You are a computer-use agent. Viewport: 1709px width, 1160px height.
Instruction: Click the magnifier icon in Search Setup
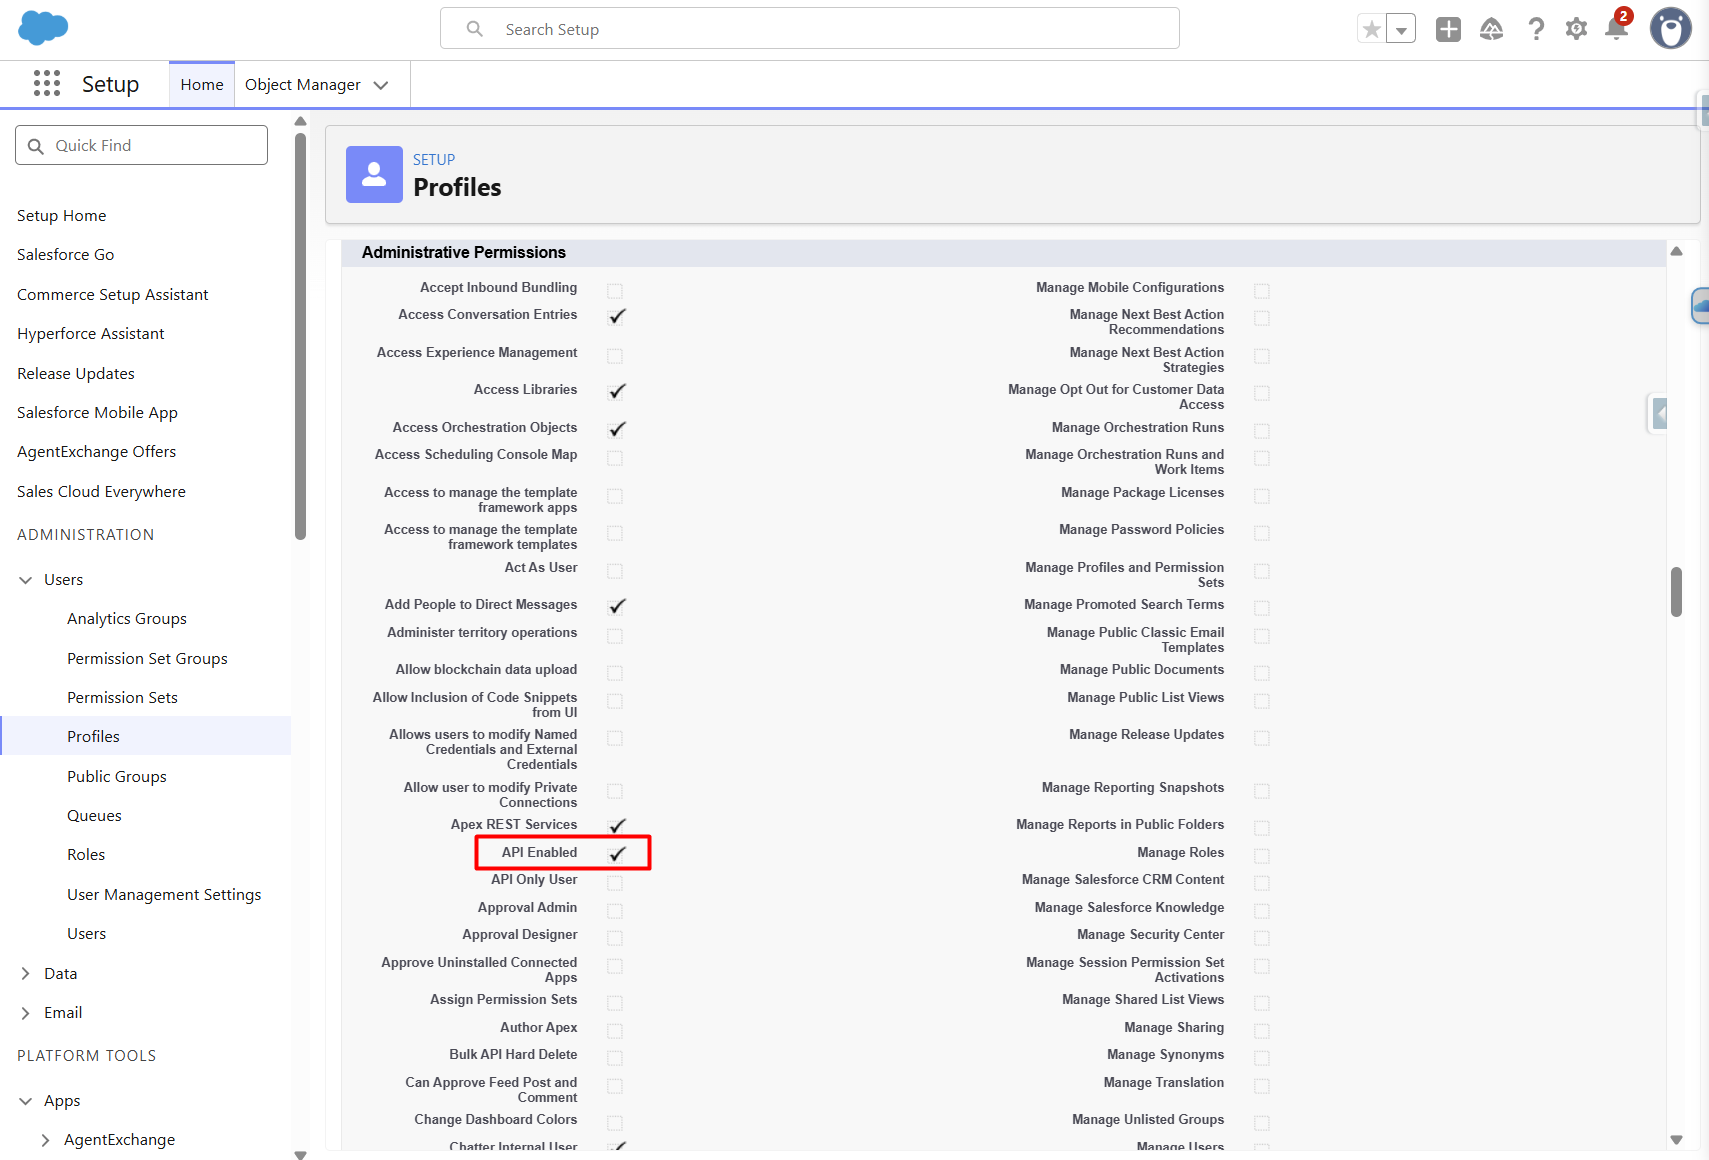(475, 29)
